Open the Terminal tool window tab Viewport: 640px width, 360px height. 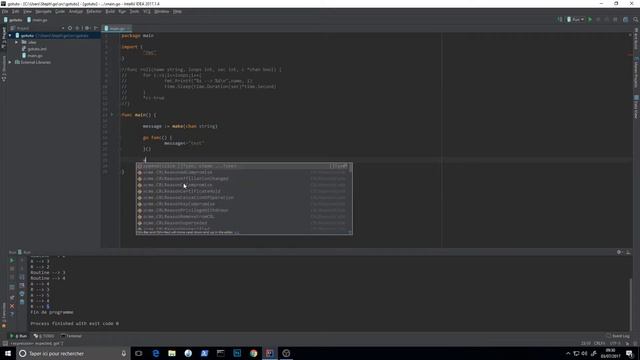[x=71, y=336]
